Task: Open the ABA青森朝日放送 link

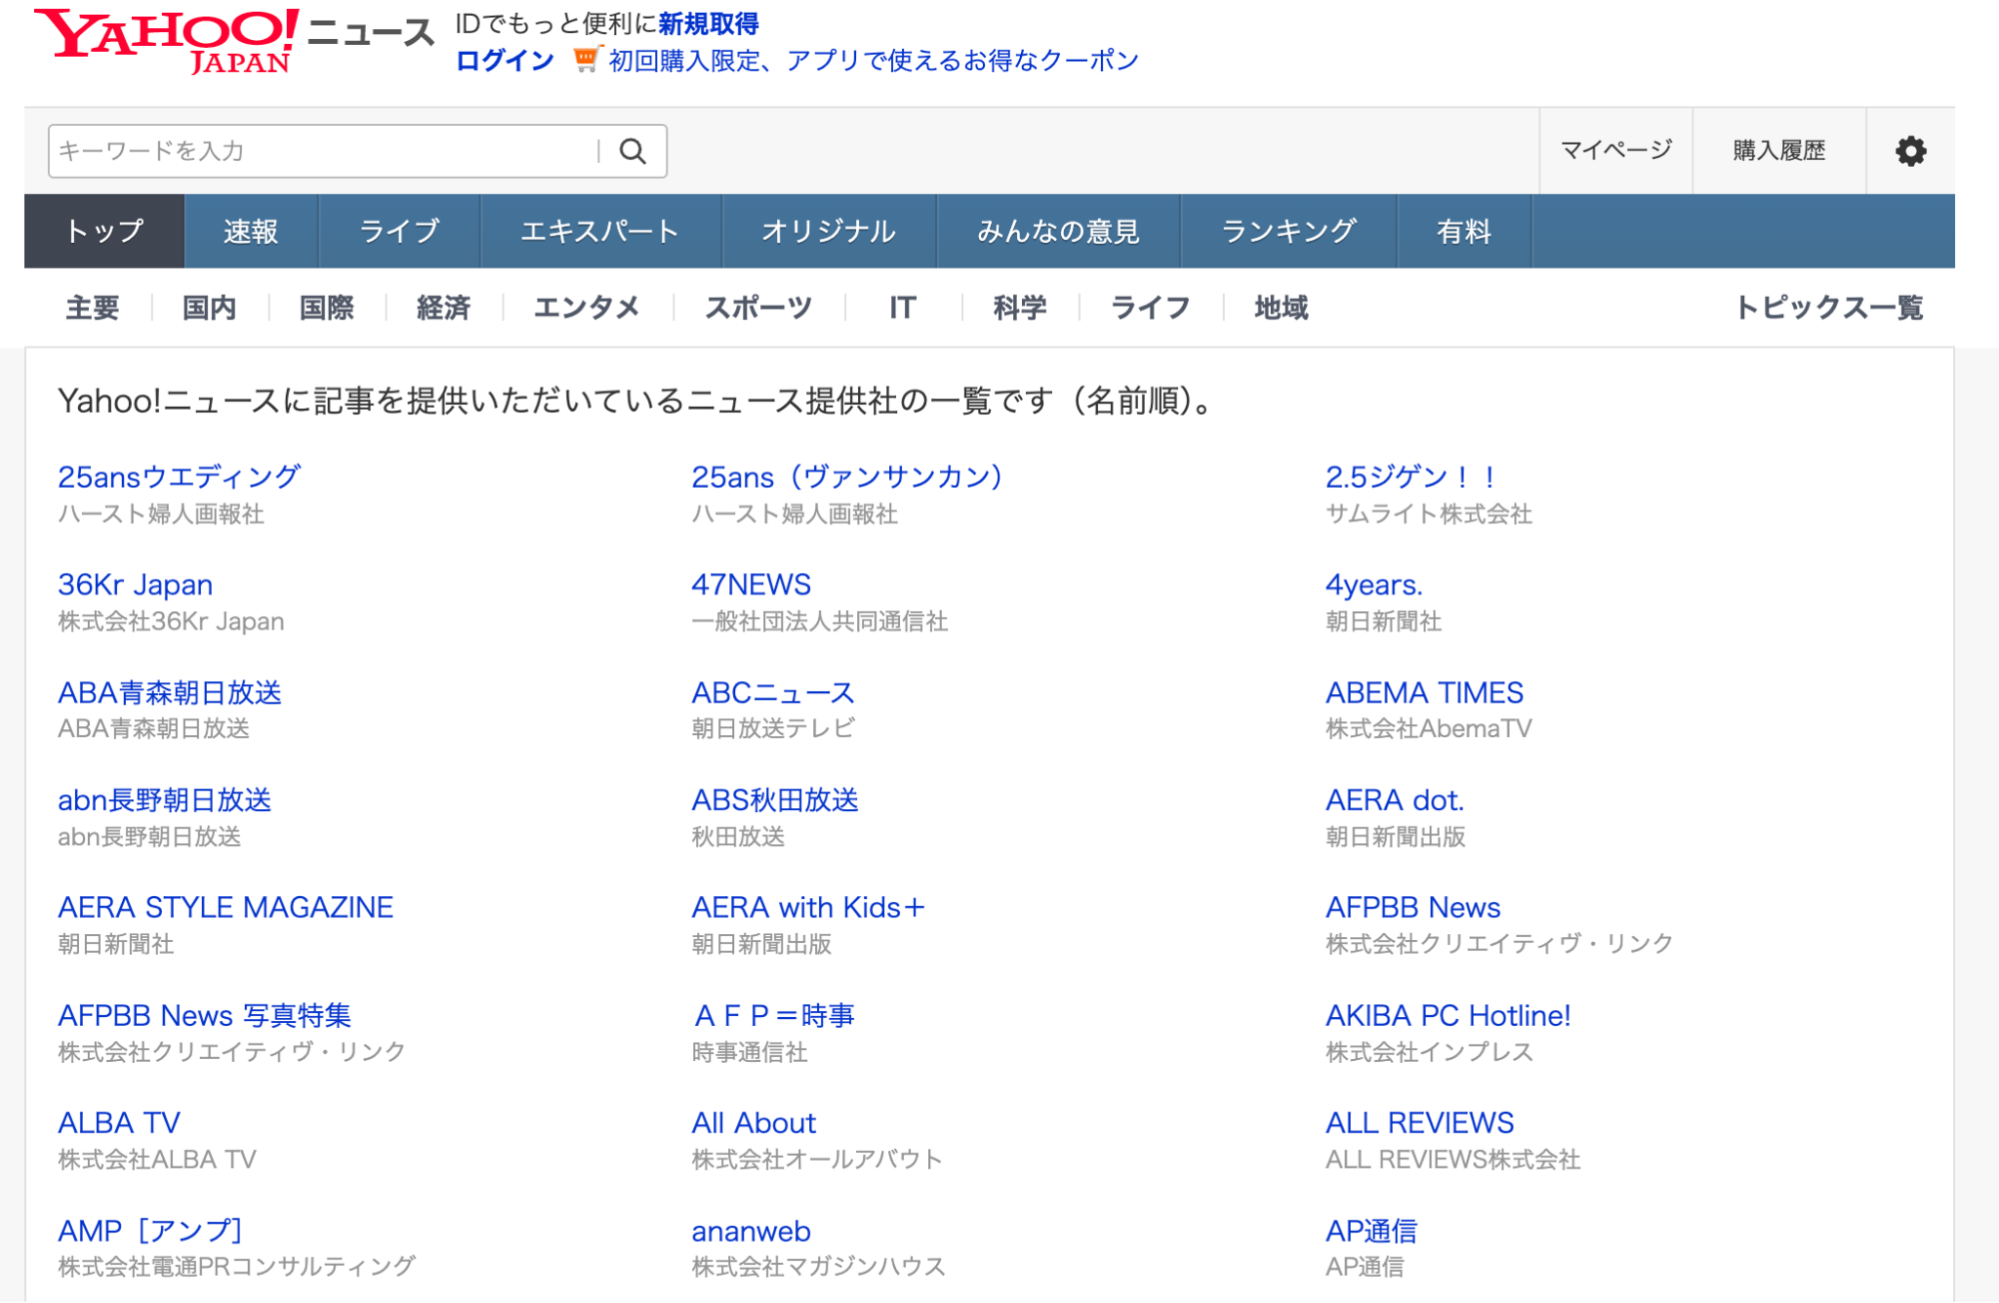Action: tap(170, 692)
